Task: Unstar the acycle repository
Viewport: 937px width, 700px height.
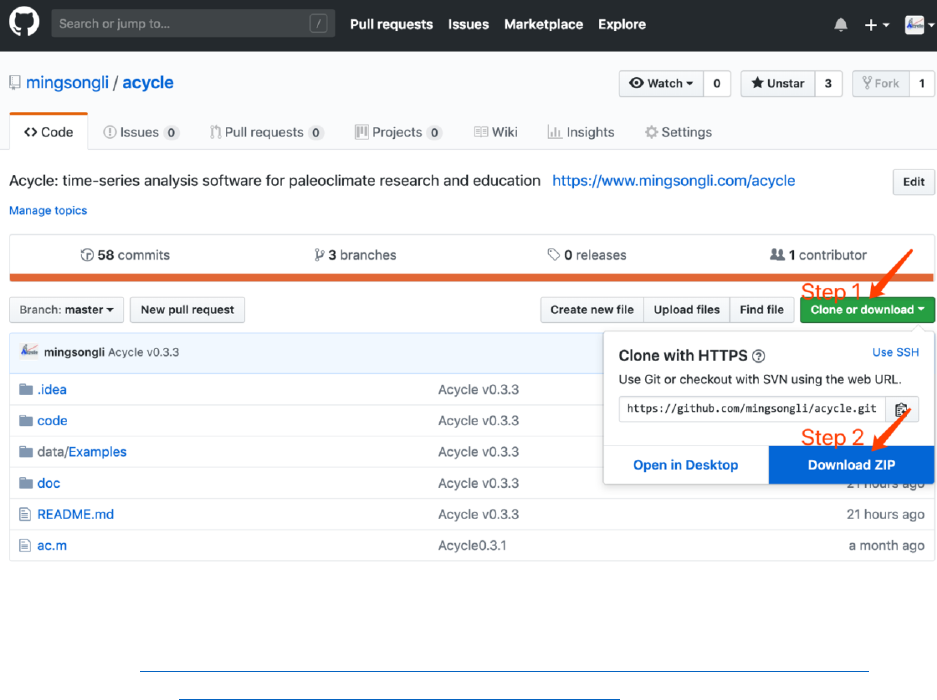Action: pyautogui.click(x=778, y=84)
